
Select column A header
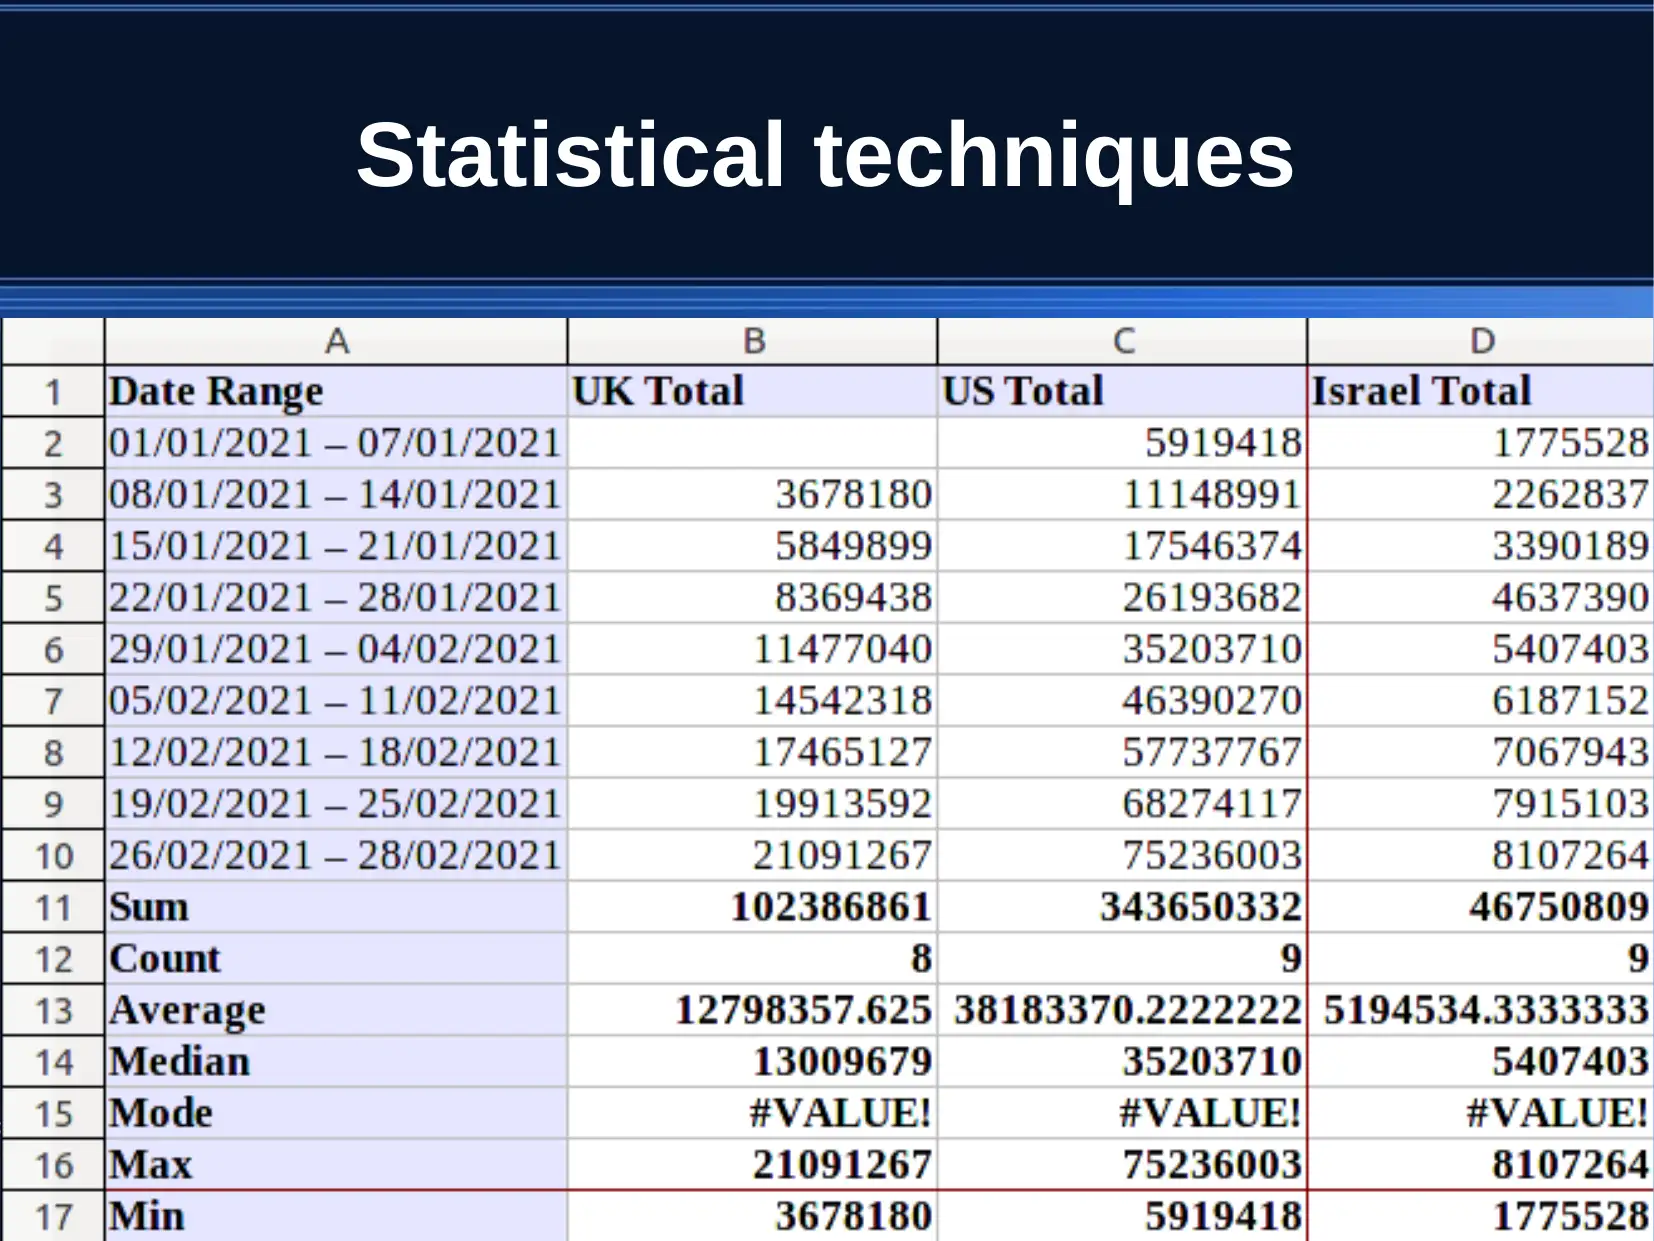click(x=336, y=341)
